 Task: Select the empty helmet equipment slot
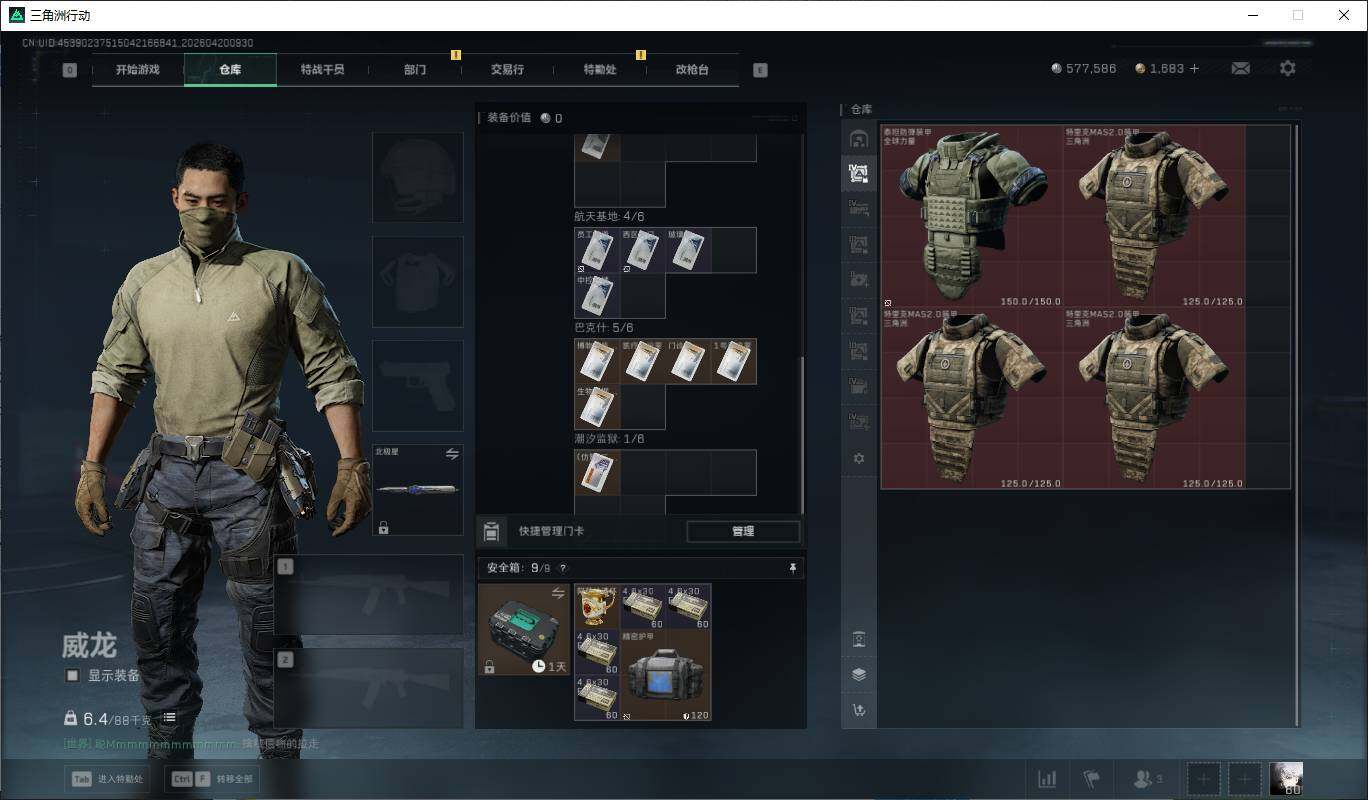[418, 177]
